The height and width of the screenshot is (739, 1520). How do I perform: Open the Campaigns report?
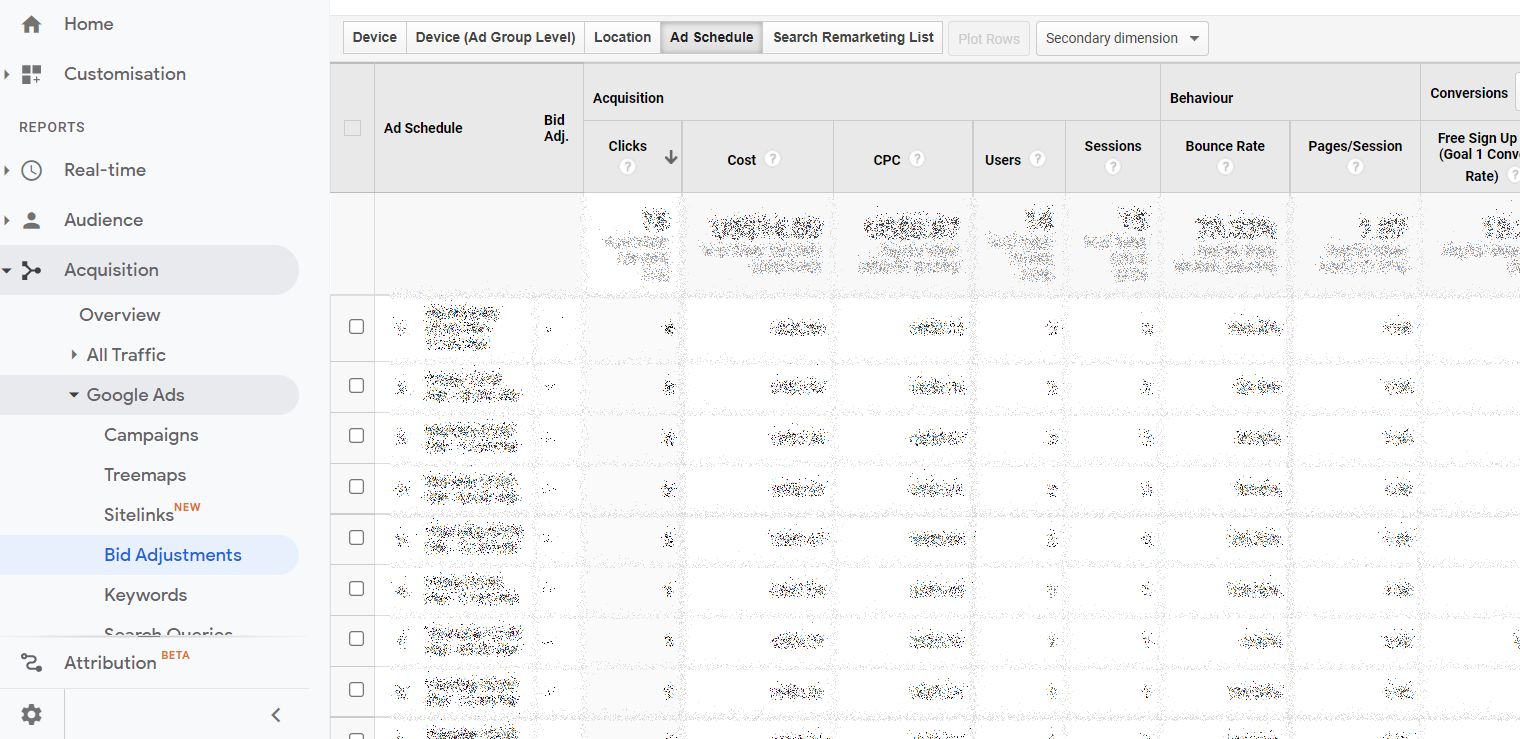click(x=151, y=434)
